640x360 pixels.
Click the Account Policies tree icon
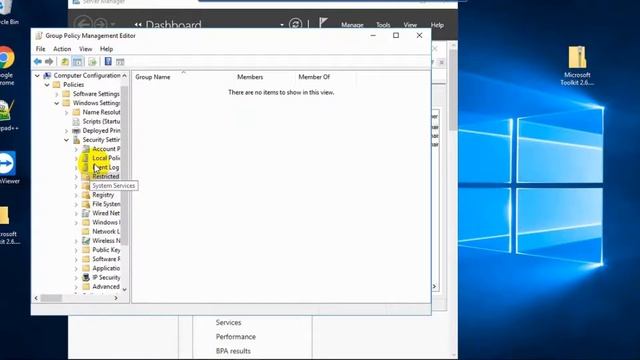[x=86, y=149]
